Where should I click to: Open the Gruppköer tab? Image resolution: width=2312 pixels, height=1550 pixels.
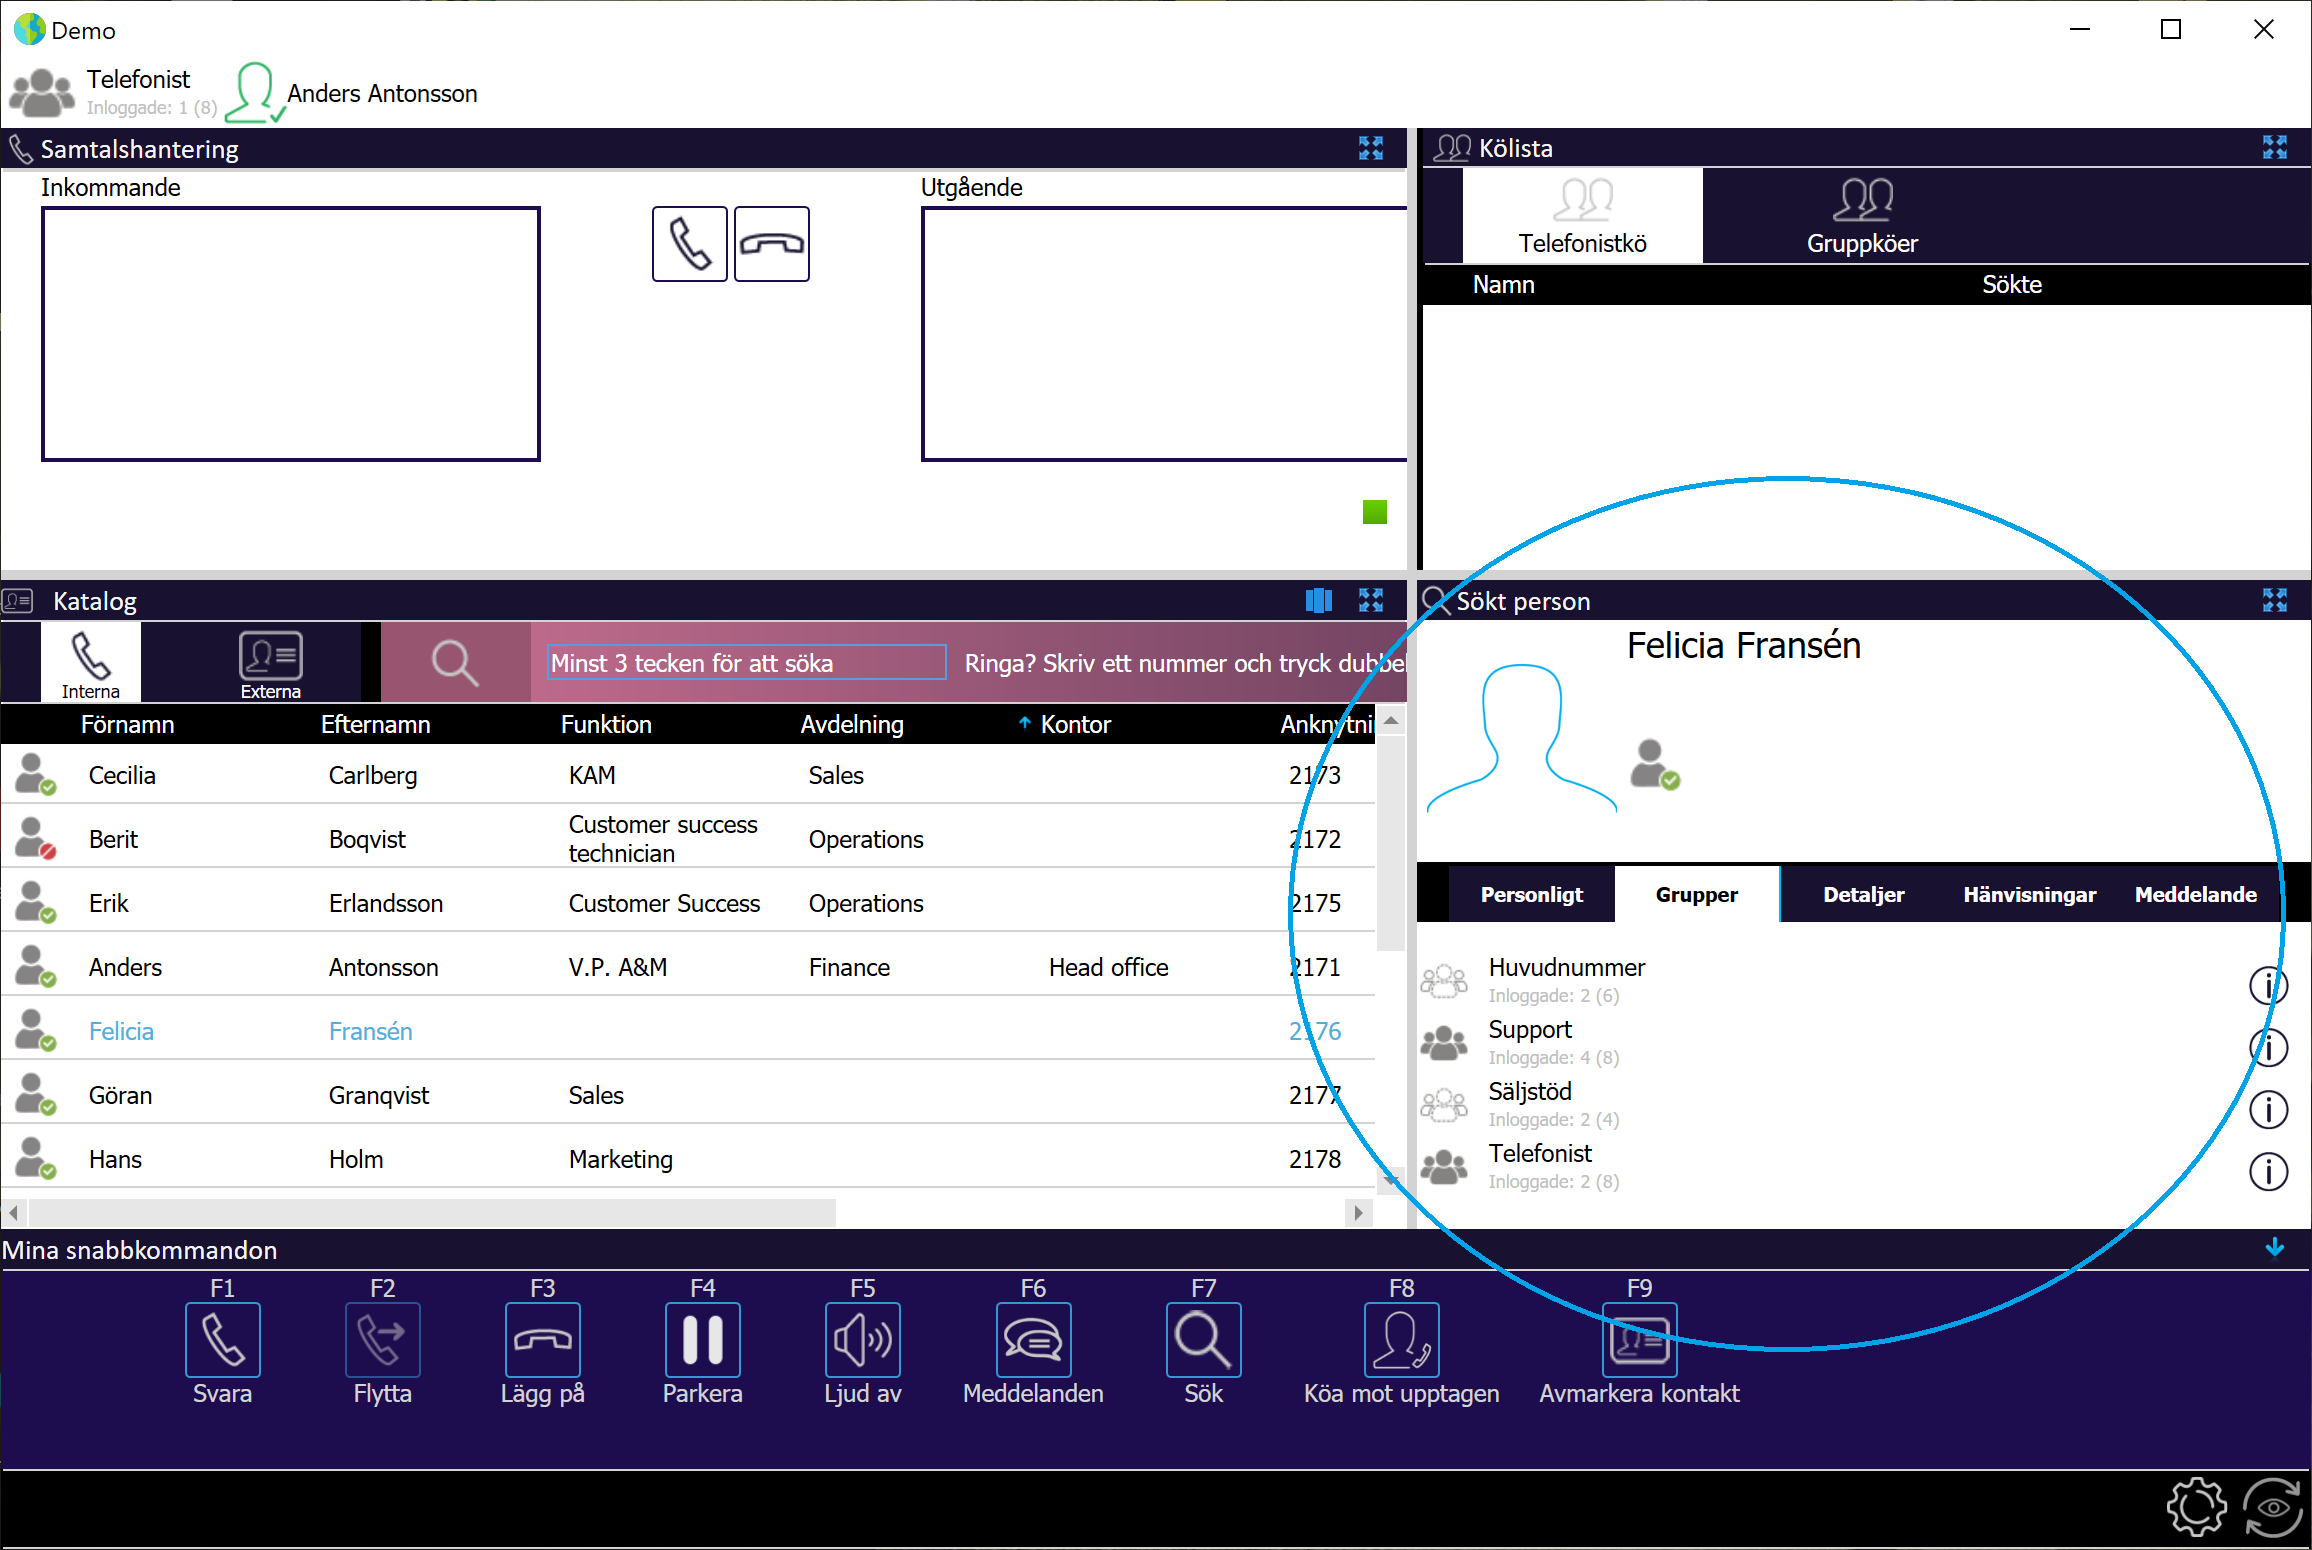[x=1862, y=215]
